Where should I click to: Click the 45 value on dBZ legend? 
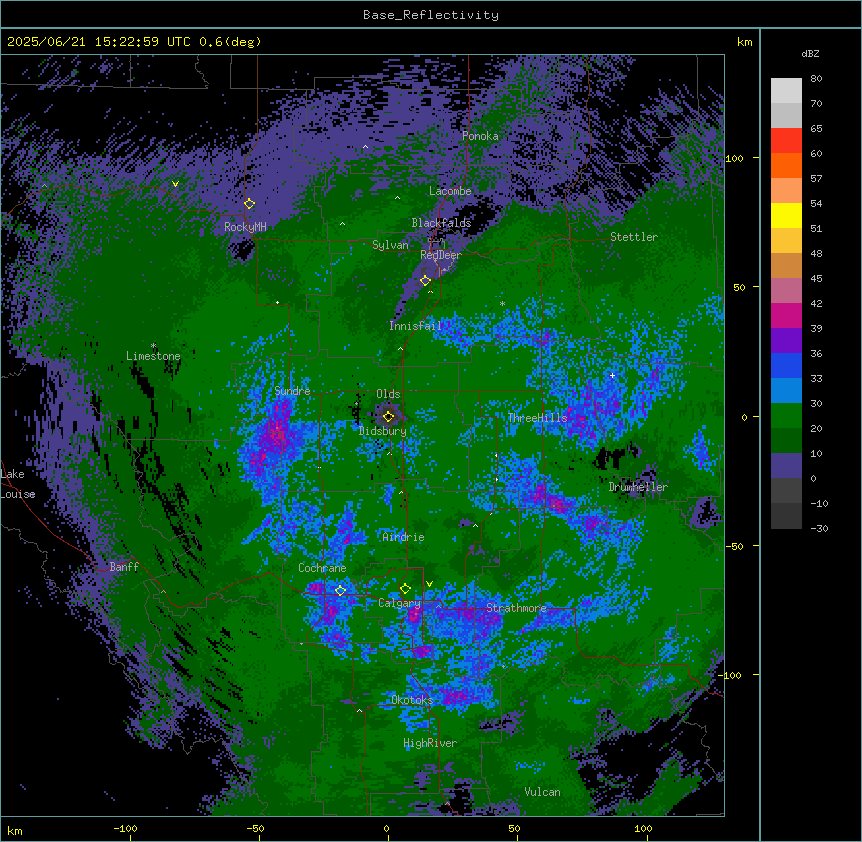(816, 279)
